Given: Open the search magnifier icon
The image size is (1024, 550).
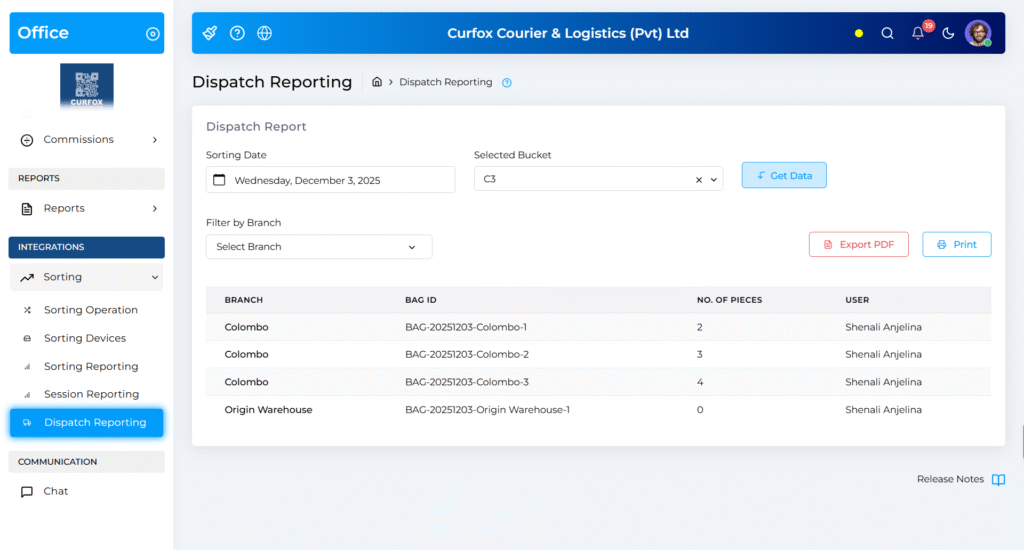Looking at the screenshot, I should click(x=887, y=33).
